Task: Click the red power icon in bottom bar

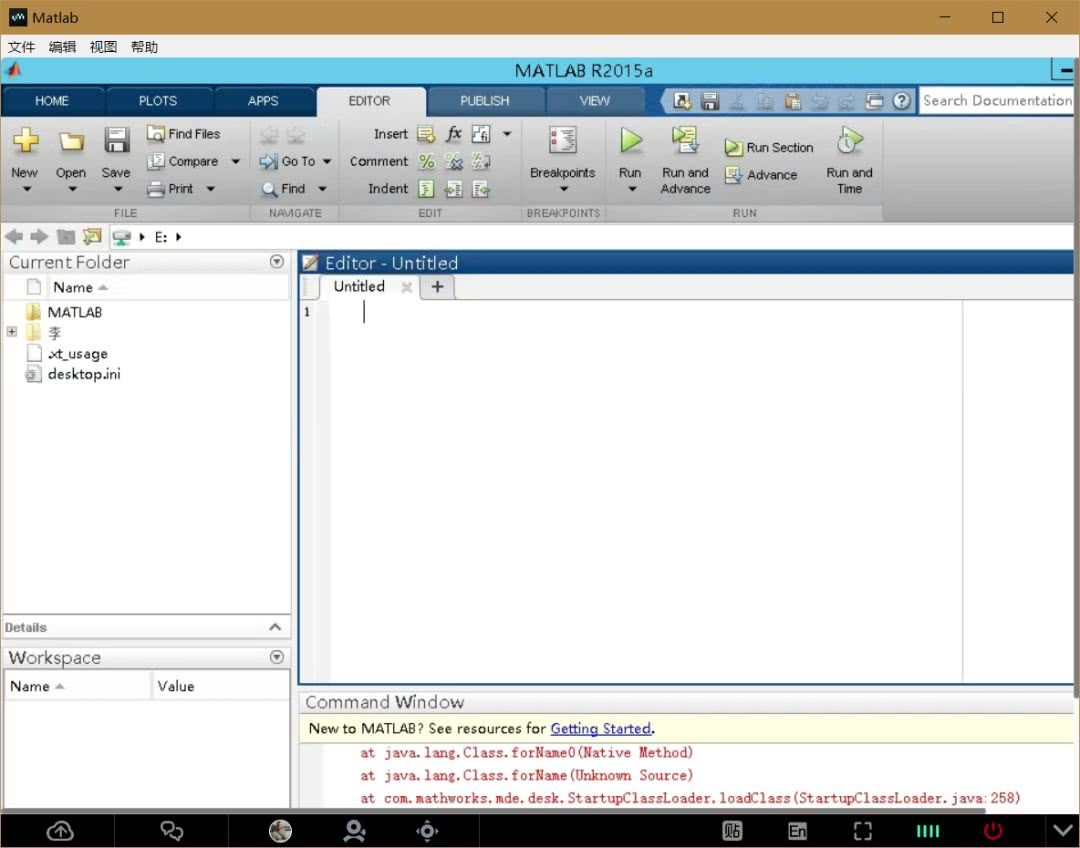Action: pos(993,831)
